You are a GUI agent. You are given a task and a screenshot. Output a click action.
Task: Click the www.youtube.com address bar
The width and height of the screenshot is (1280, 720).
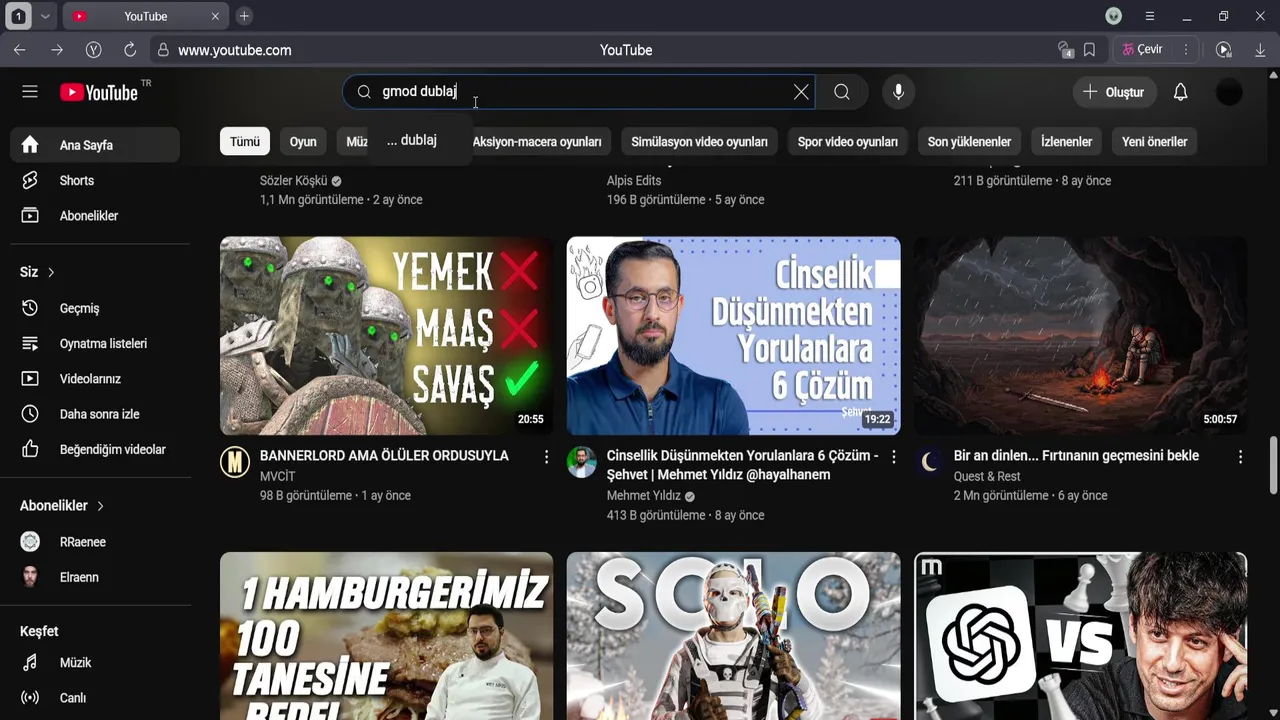[x=235, y=50]
